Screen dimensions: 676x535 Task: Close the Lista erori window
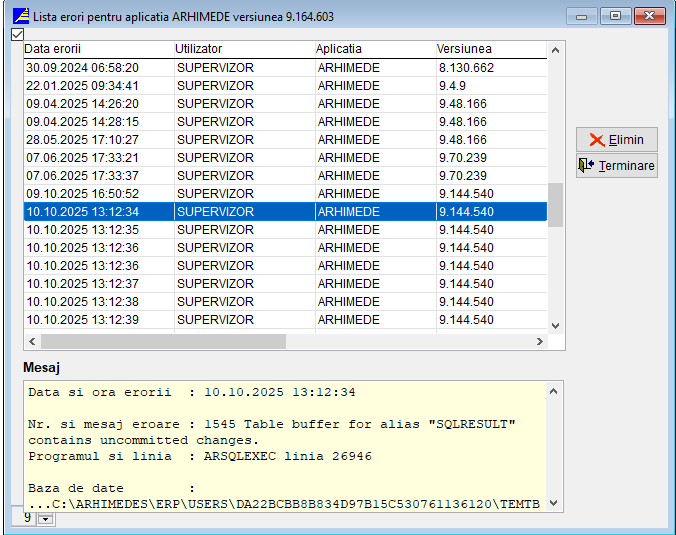pyautogui.click(x=650, y=17)
